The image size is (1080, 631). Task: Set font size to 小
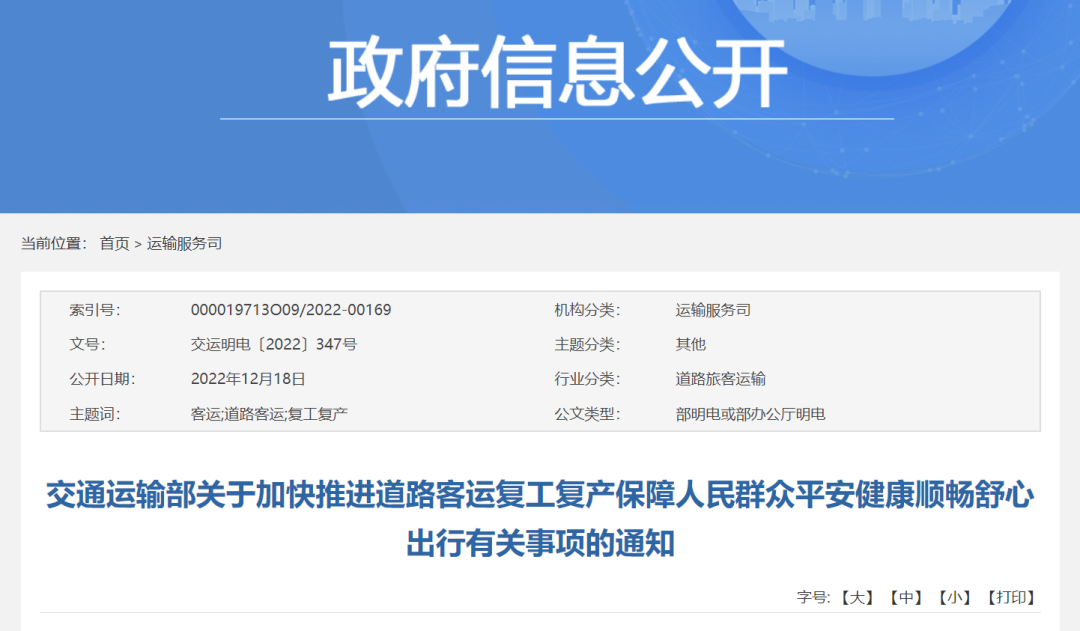955,597
